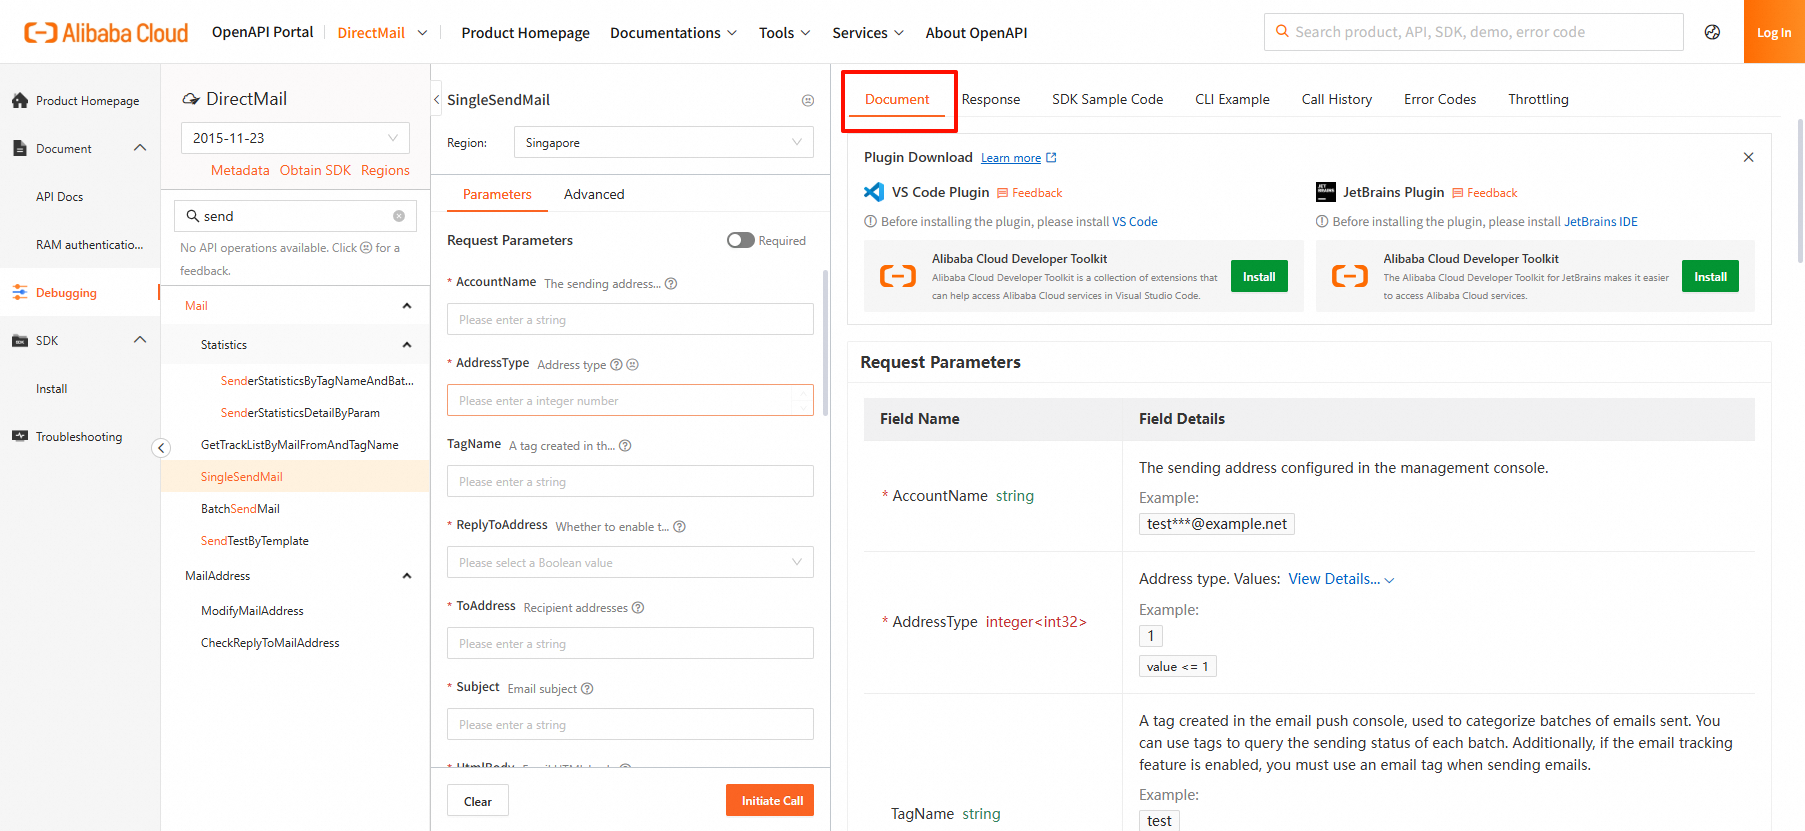The height and width of the screenshot is (831, 1805).
Task: Click the JetBrains Plugin logo icon
Action: coord(1326,192)
